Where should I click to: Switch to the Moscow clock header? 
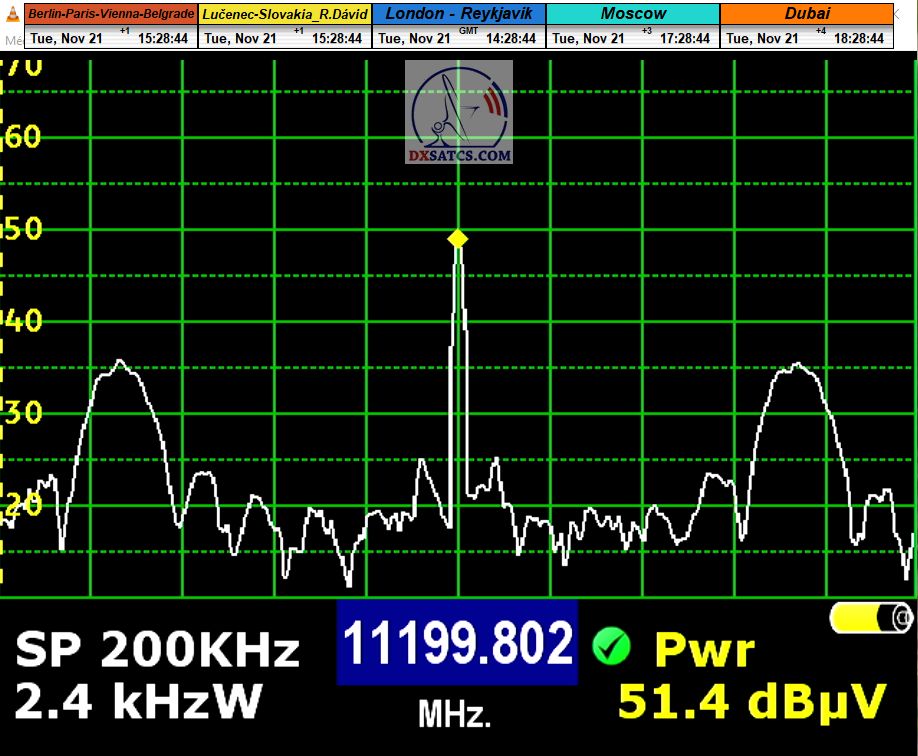coord(633,14)
